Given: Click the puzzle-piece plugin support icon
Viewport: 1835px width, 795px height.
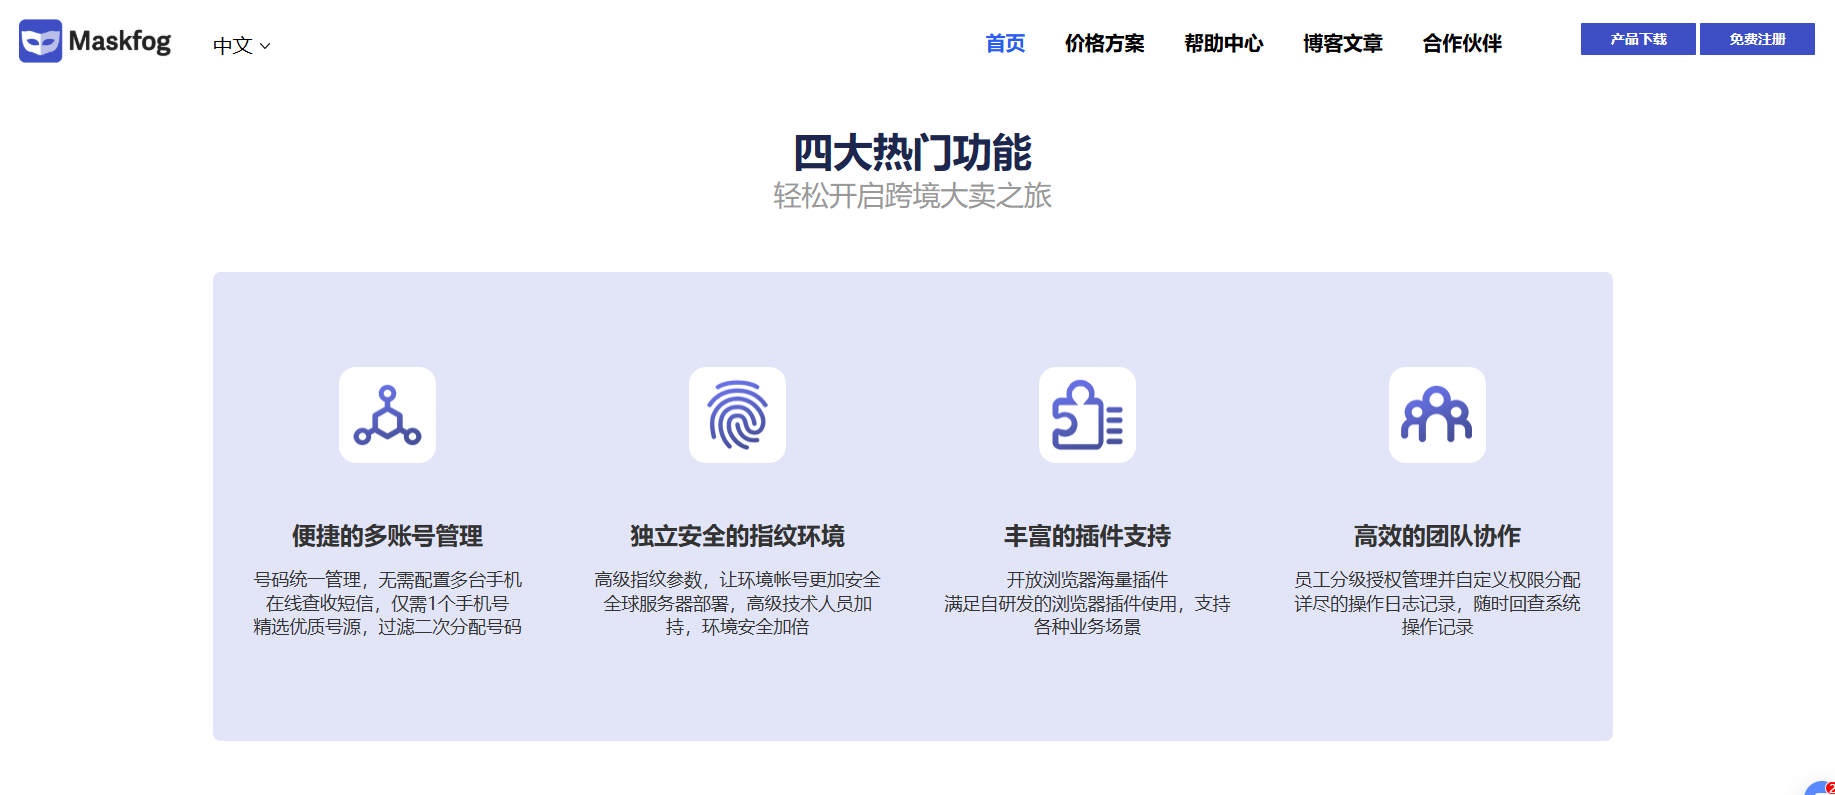Looking at the screenshot, I should 1087,415.
